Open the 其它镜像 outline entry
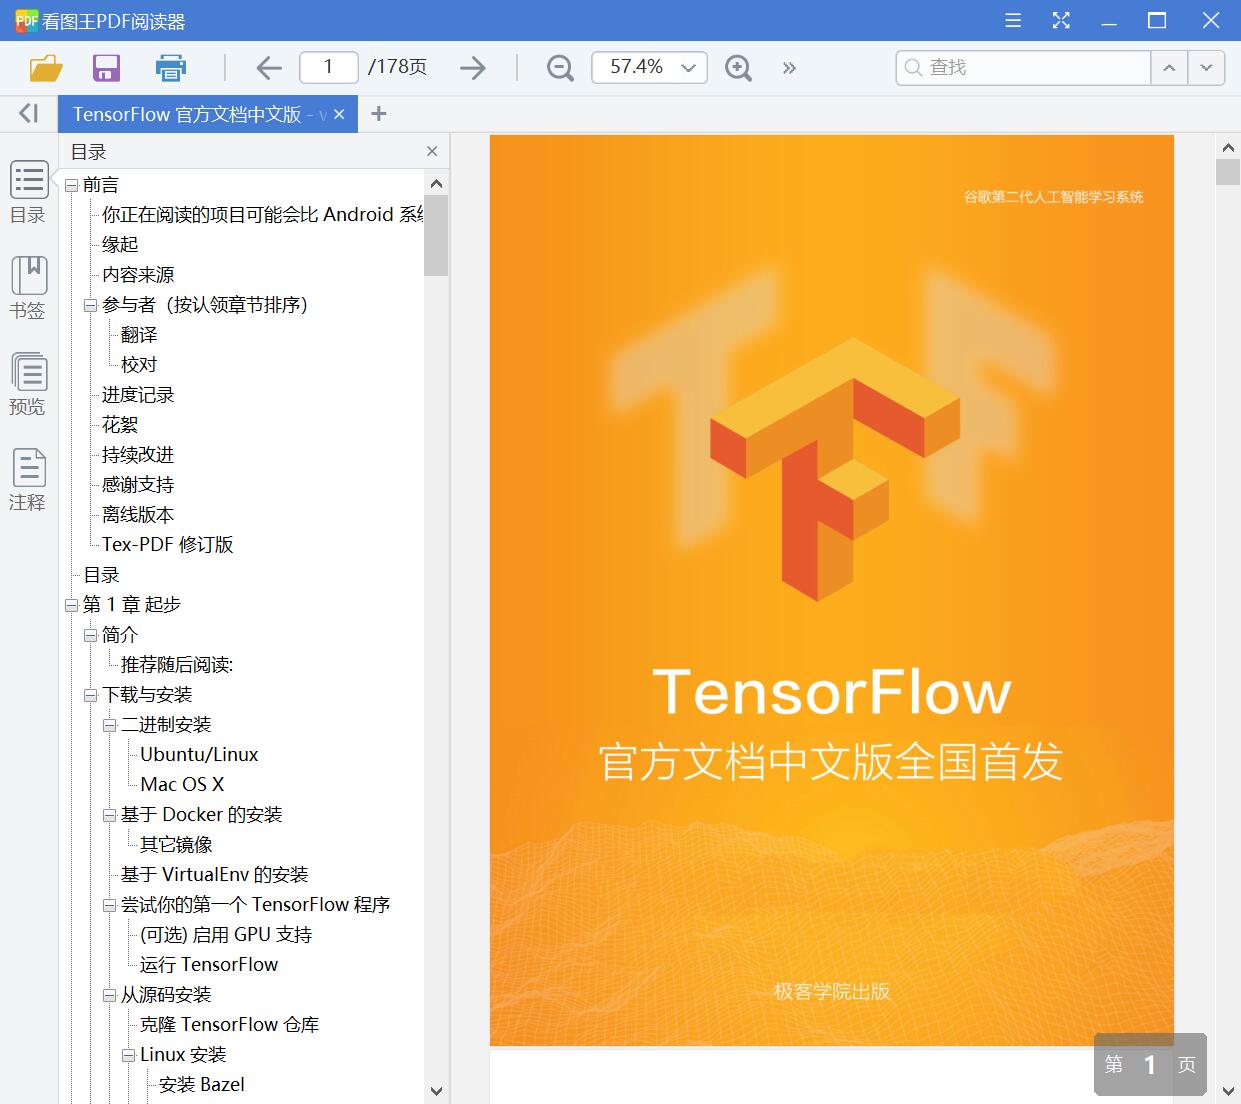This screenshot has height=1104, width=1241. coord(176,844)
